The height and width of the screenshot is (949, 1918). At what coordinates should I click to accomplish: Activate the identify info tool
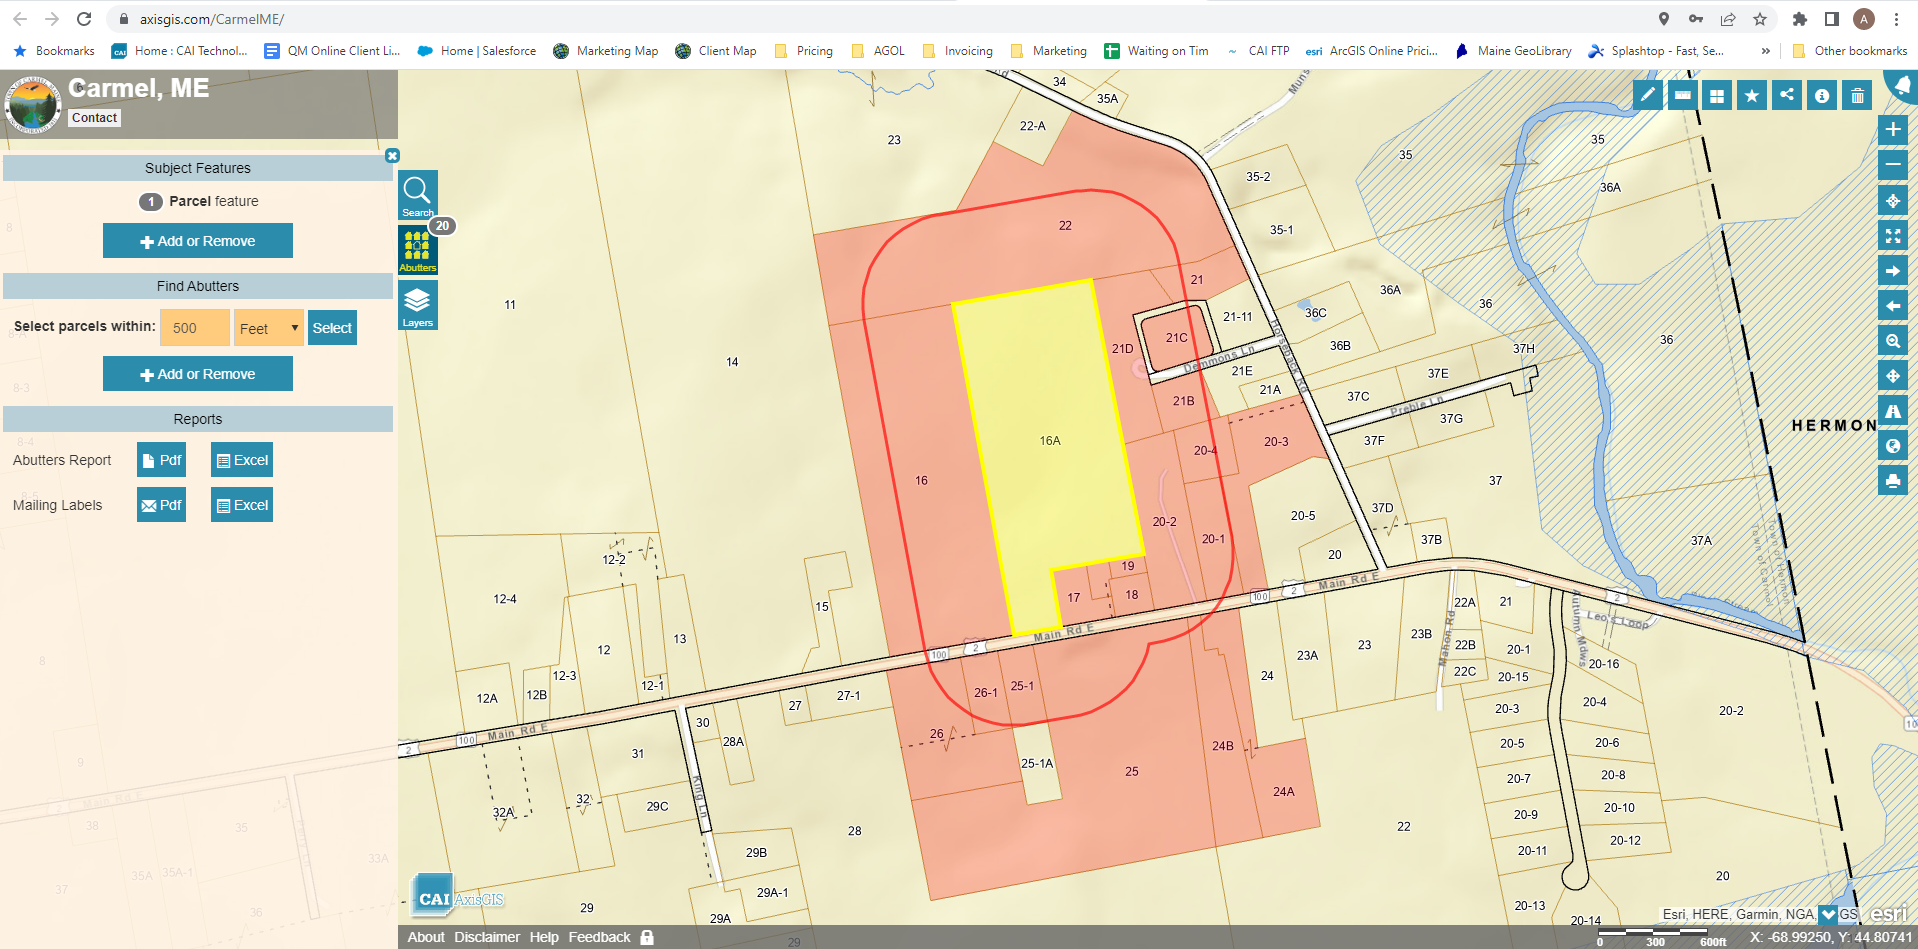coord(1822,94)
